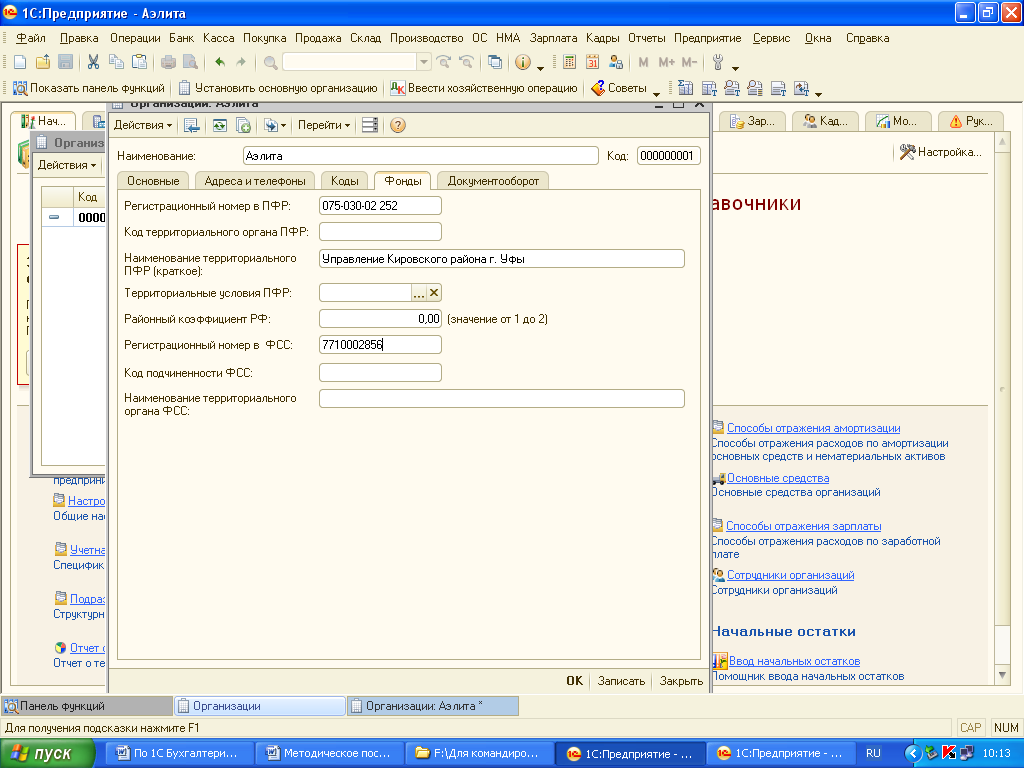Click the M+ memory button

coord(666,62)
